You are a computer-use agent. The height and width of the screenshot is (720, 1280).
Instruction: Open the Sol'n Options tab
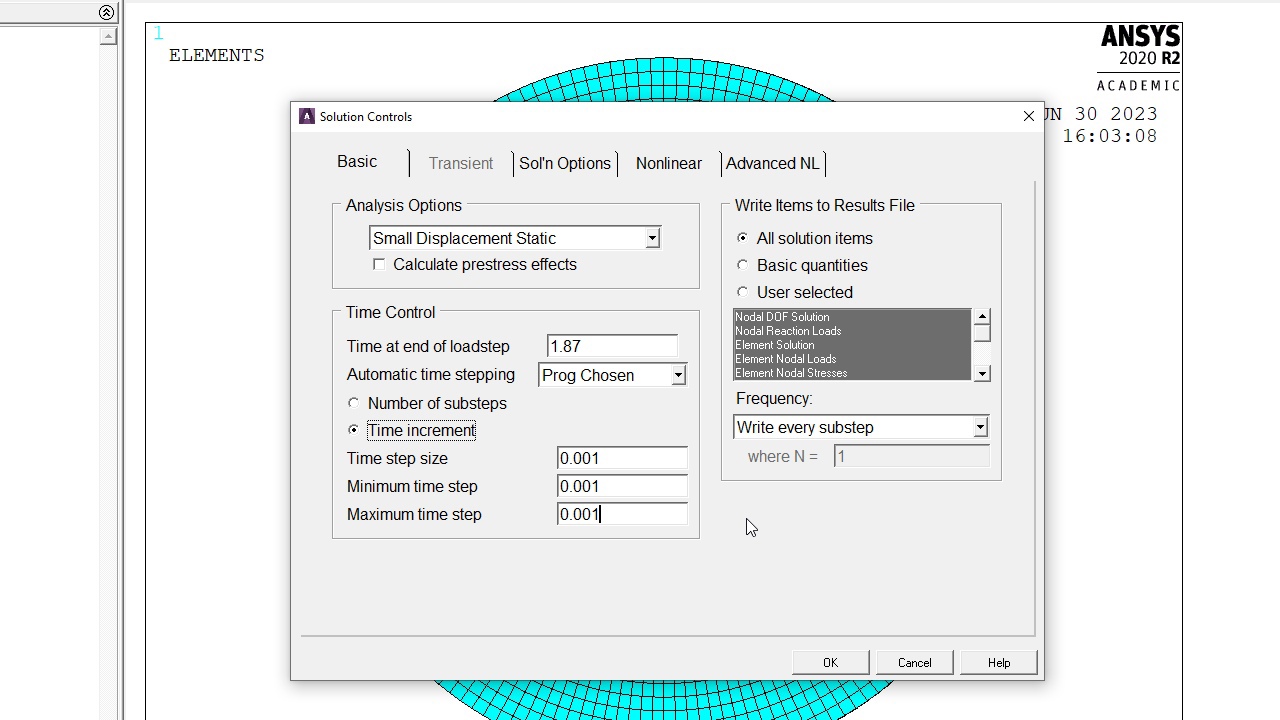pos(565,163)
